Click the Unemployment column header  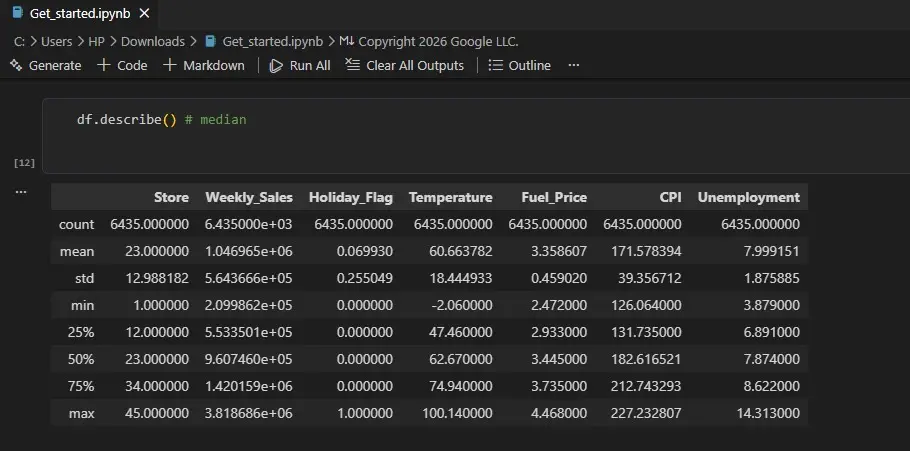coord(749,197)
